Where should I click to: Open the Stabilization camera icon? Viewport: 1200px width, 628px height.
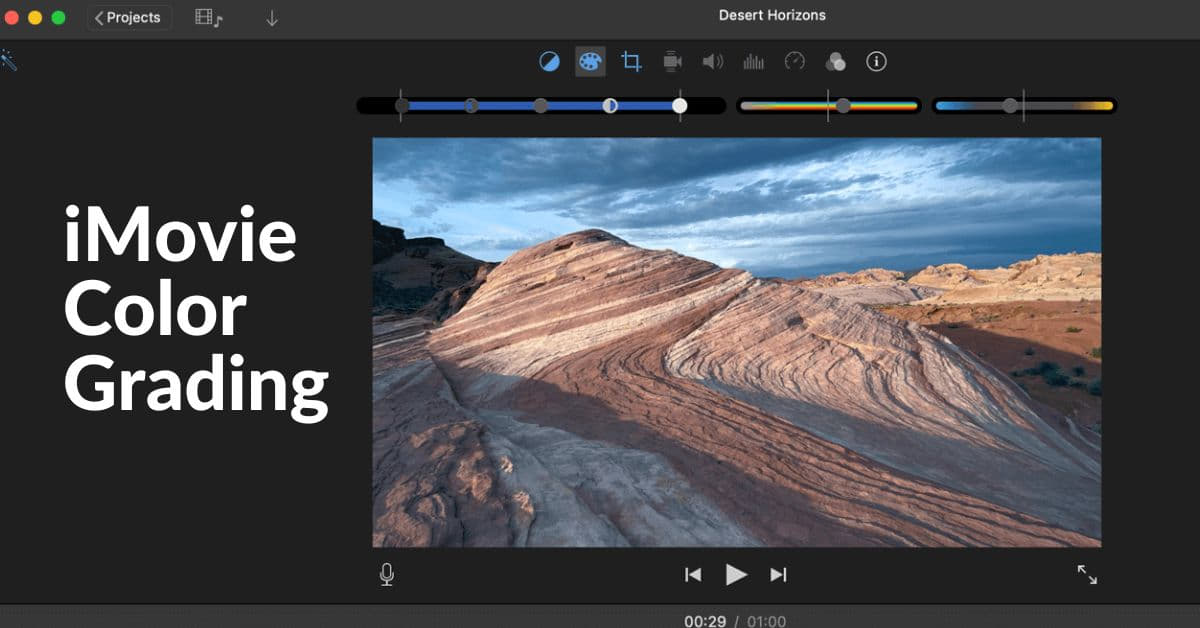pyautogui.click(x=672, y=62)
